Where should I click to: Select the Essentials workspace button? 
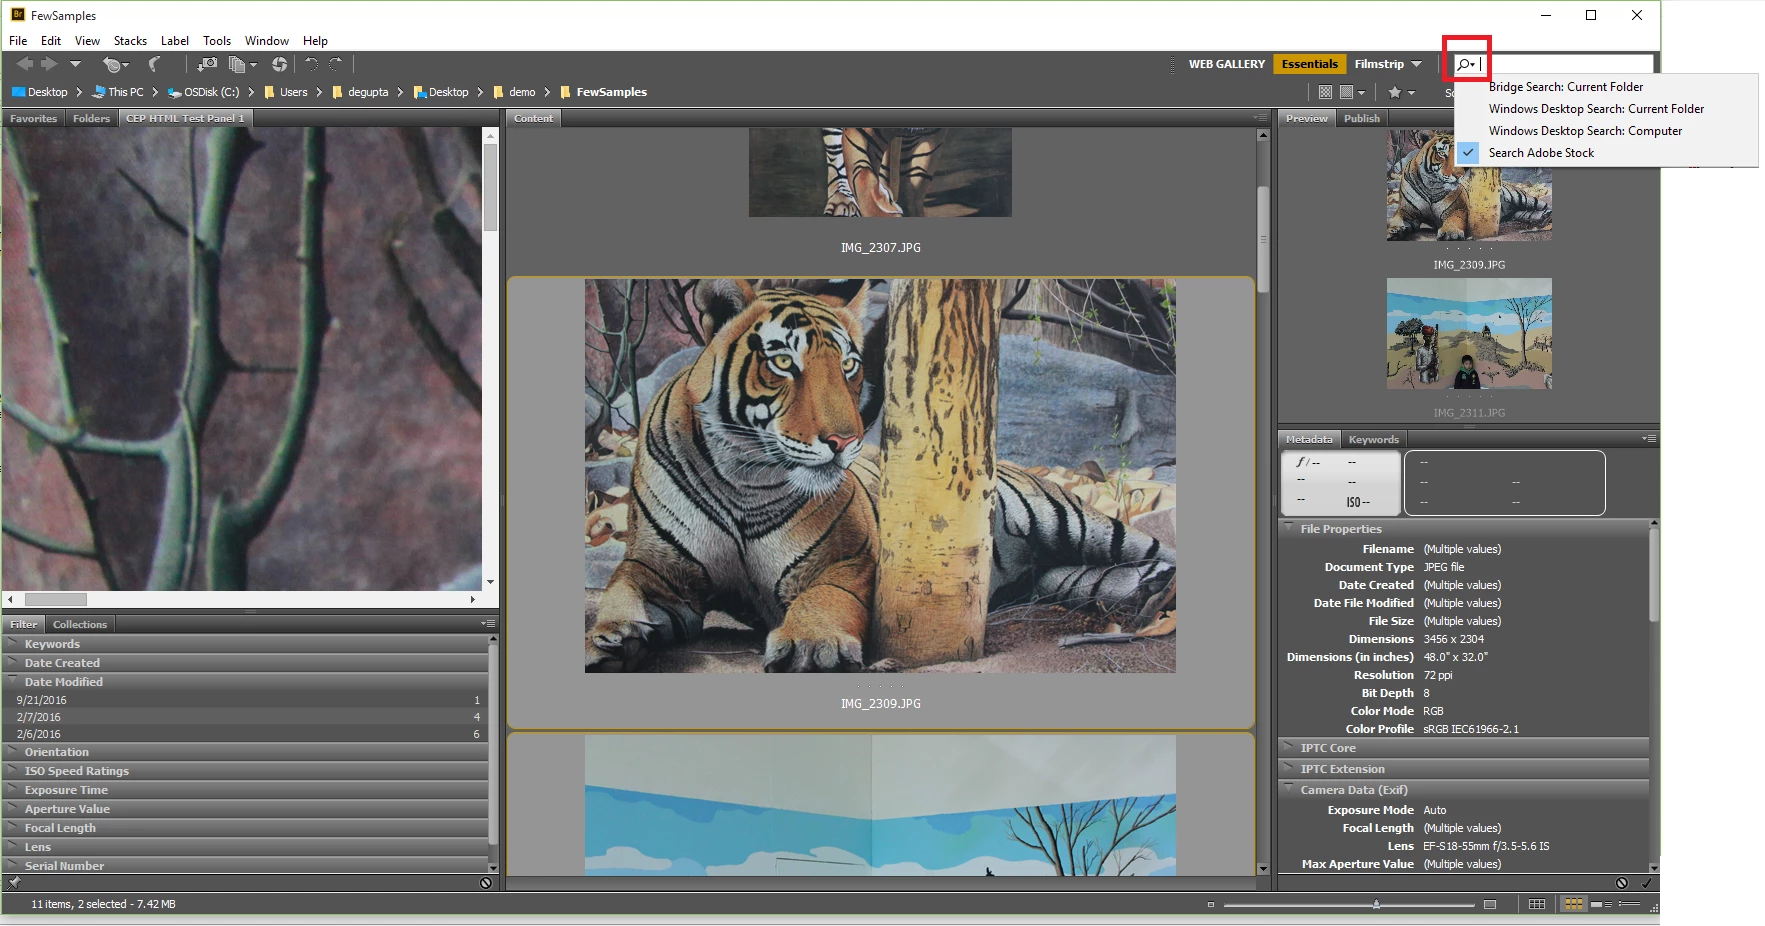(1309, 64)
